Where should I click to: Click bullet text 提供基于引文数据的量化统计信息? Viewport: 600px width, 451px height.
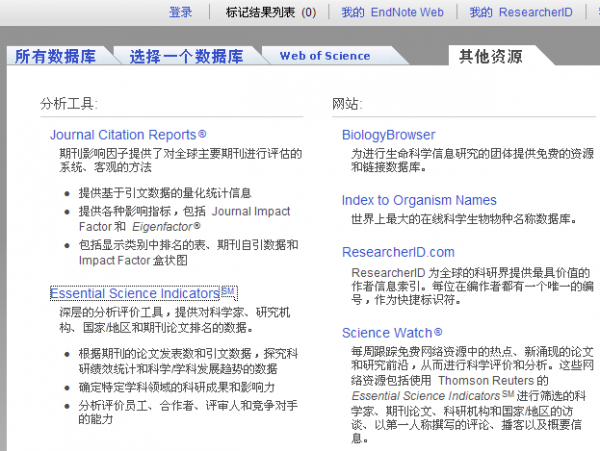[x=165, y=193]
